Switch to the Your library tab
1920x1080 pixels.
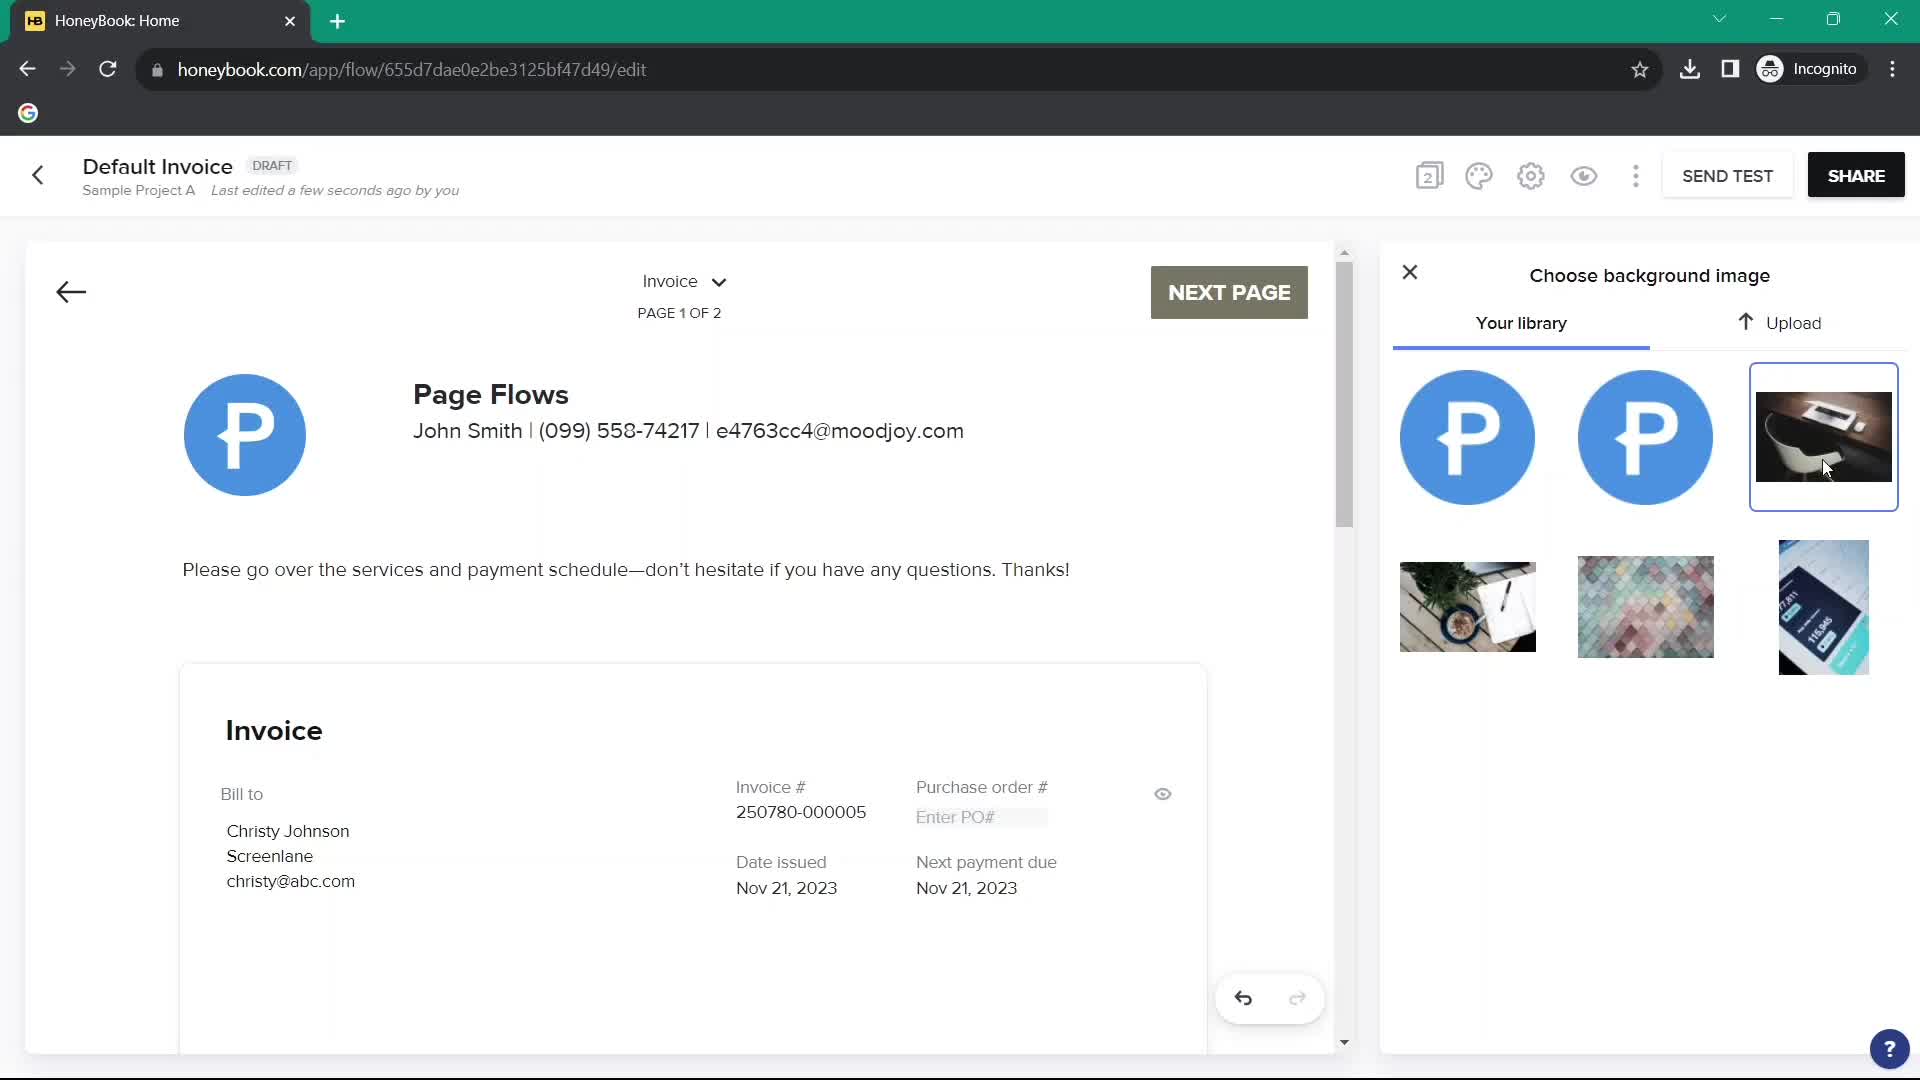pyautogui.click(x=1520, y=323)
